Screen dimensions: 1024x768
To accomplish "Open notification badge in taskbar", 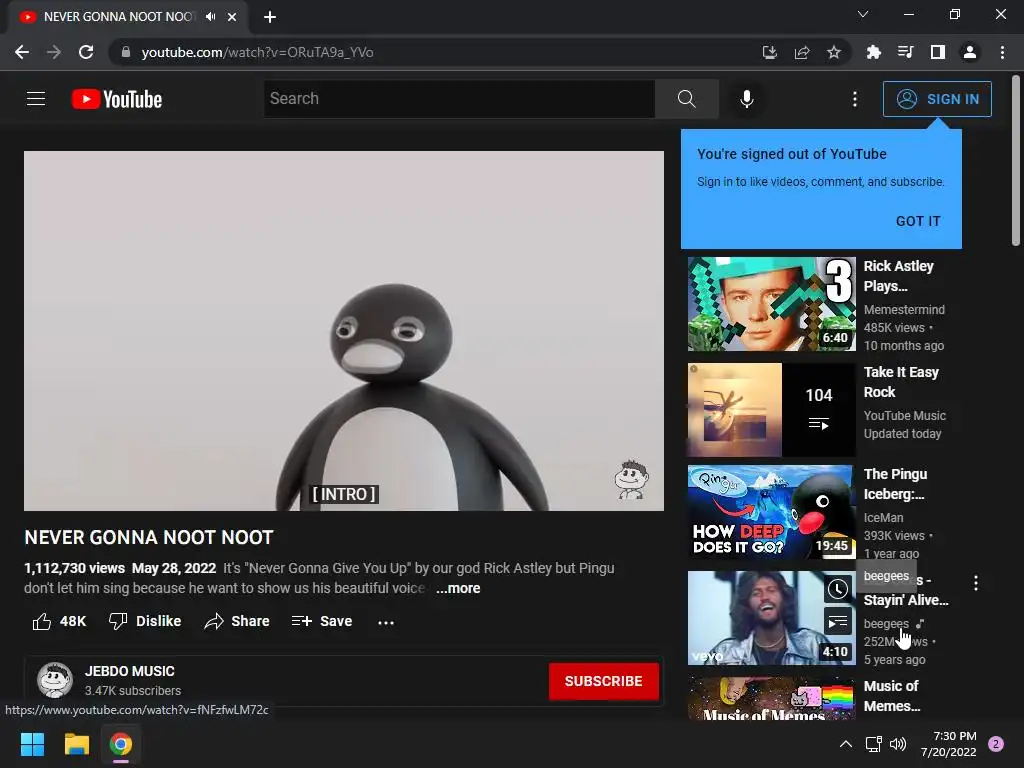I will click(x=995, y=744).
